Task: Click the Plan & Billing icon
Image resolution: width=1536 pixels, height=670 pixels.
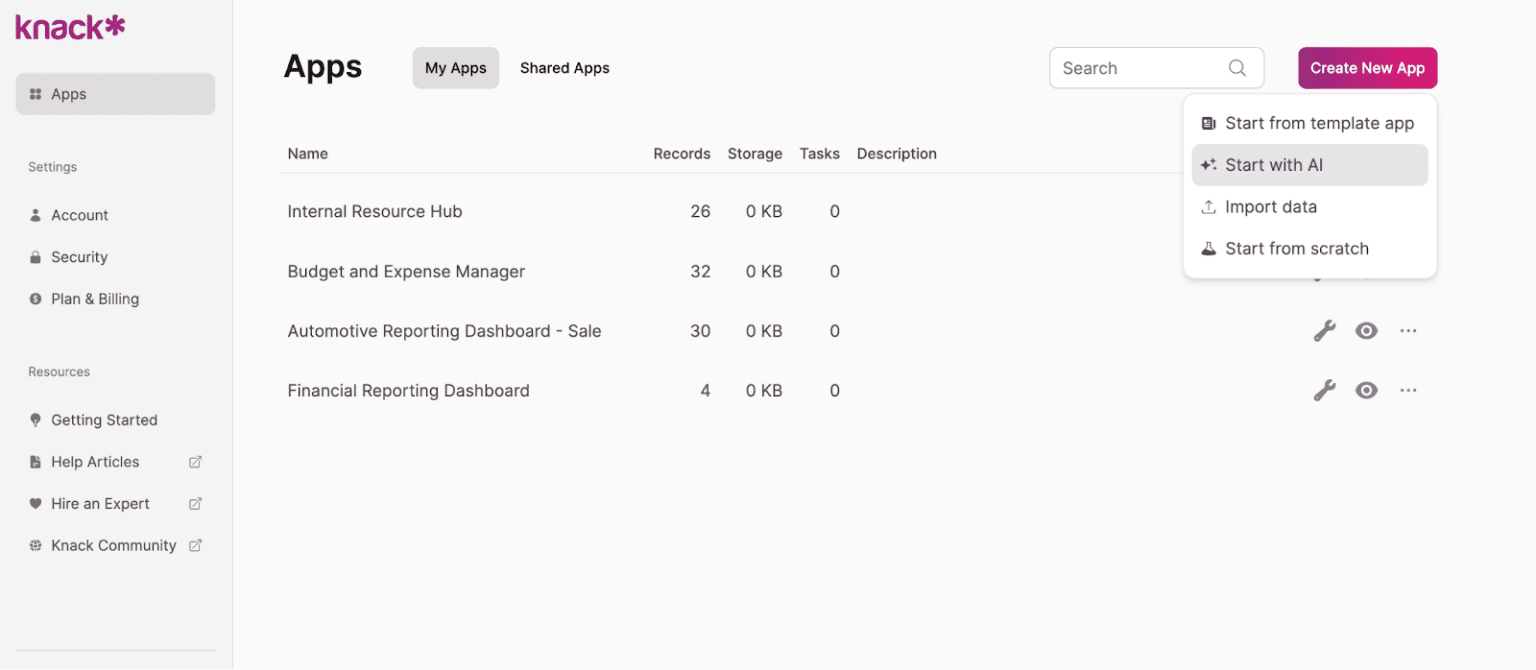Action: 34,299
